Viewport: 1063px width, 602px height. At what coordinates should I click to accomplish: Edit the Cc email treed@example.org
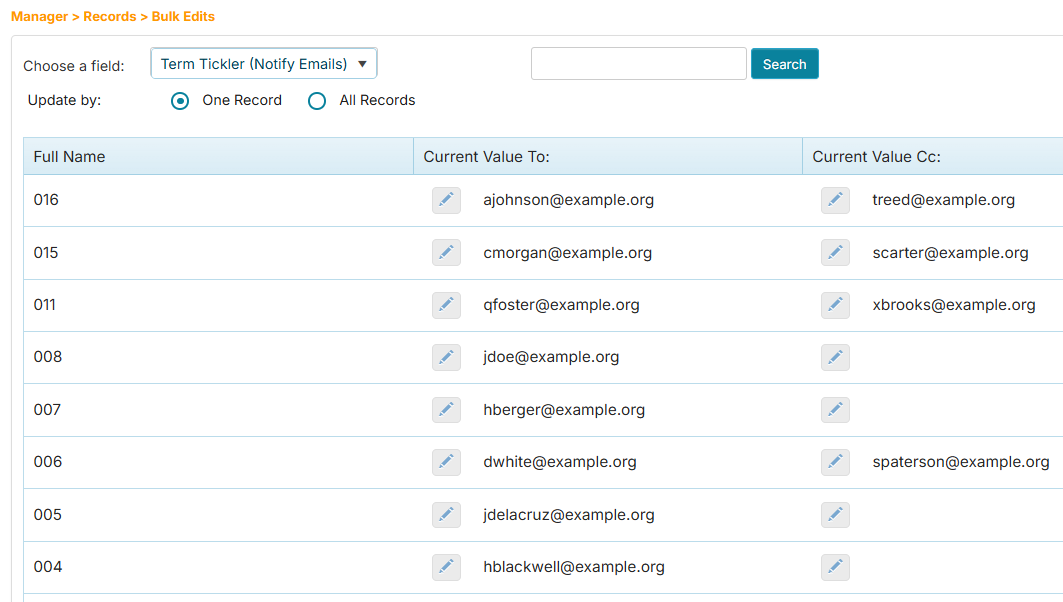pos(835,200)
